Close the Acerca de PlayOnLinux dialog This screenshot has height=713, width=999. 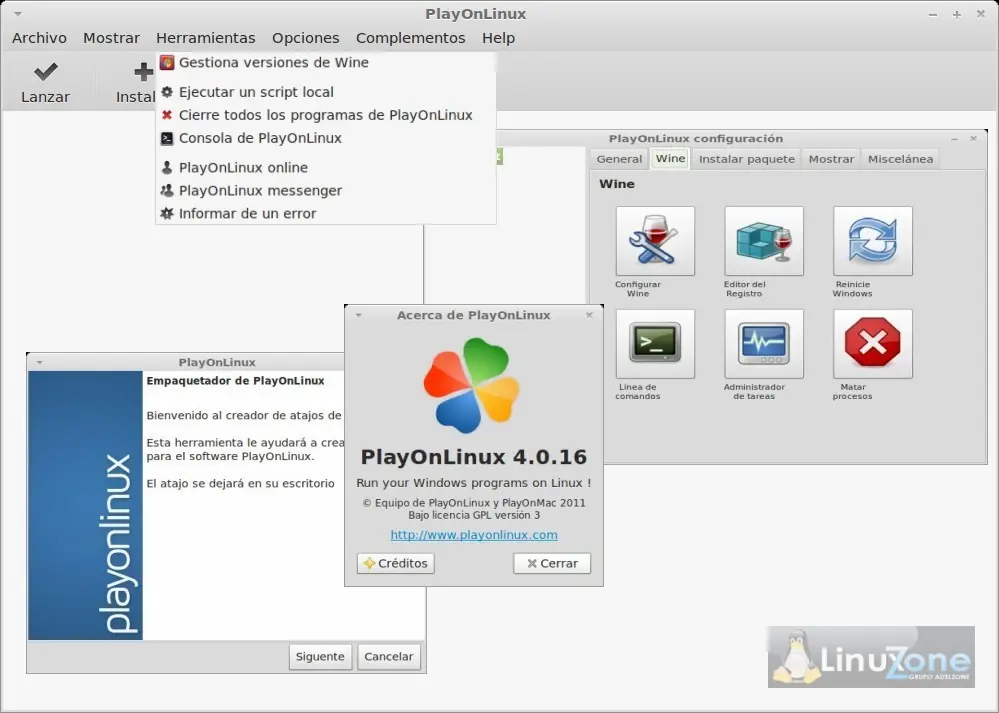point(589,315)
